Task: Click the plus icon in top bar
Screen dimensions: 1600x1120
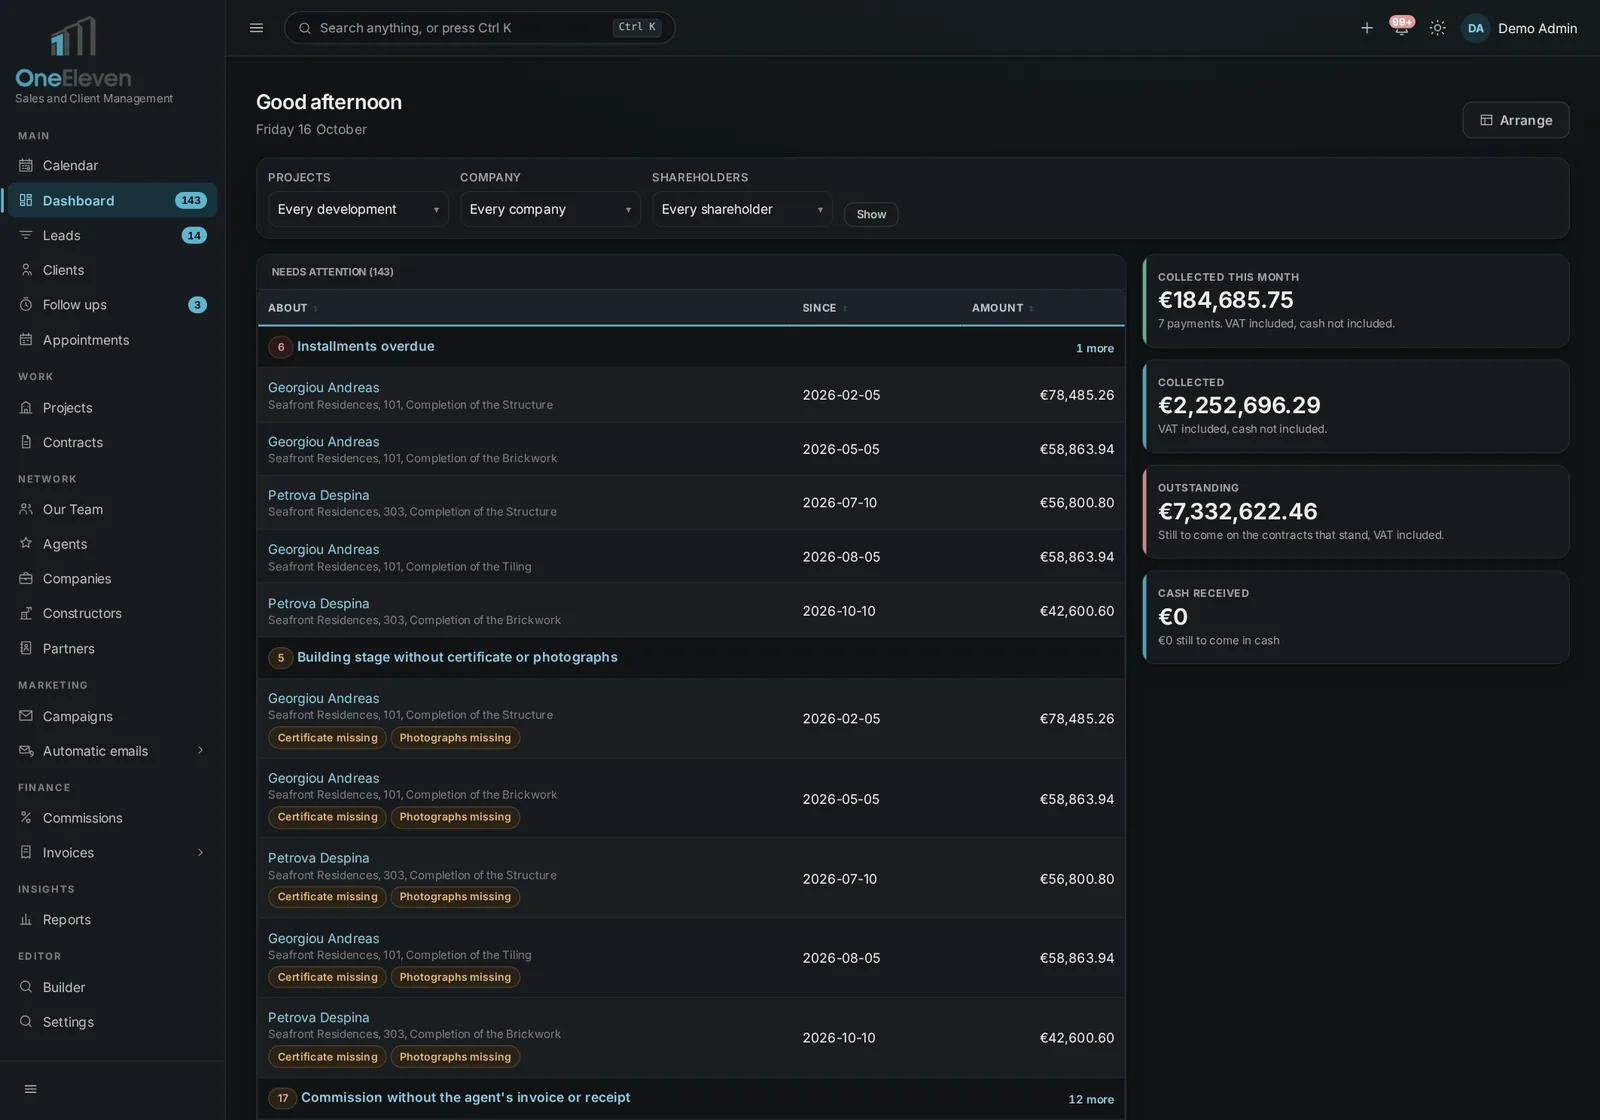Action: tap(1366, 28)
